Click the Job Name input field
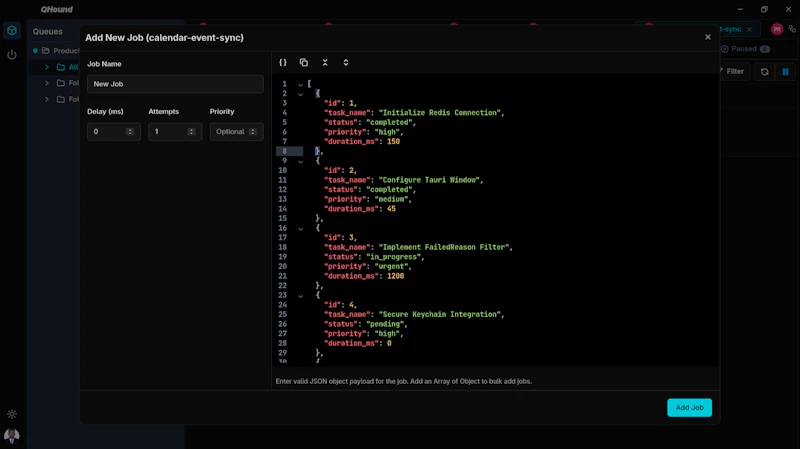The image size is (800, 449). coord(175,84)
